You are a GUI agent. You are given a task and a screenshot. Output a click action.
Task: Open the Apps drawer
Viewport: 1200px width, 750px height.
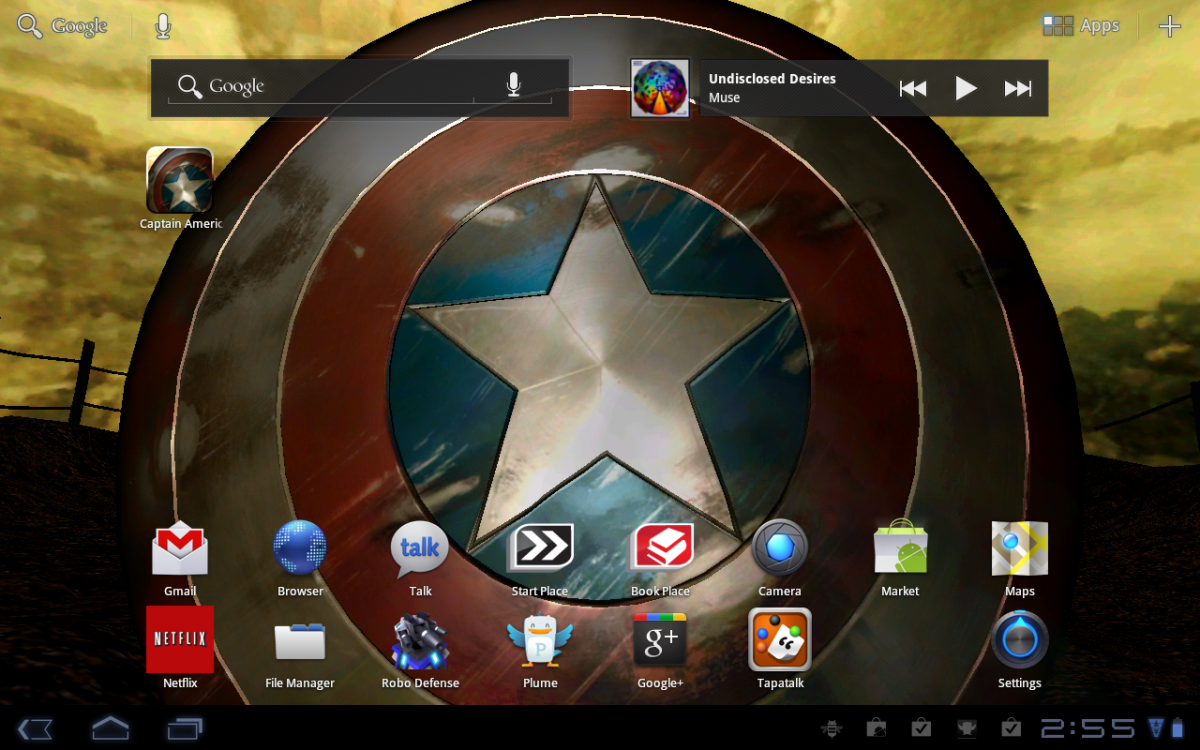(1081, 25)
